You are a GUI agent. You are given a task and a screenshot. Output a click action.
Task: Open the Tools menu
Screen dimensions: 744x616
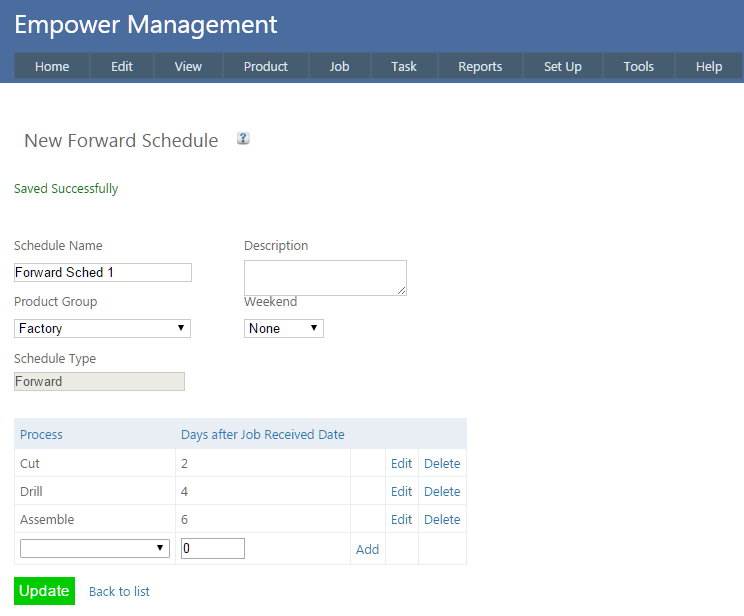[638, 66]
